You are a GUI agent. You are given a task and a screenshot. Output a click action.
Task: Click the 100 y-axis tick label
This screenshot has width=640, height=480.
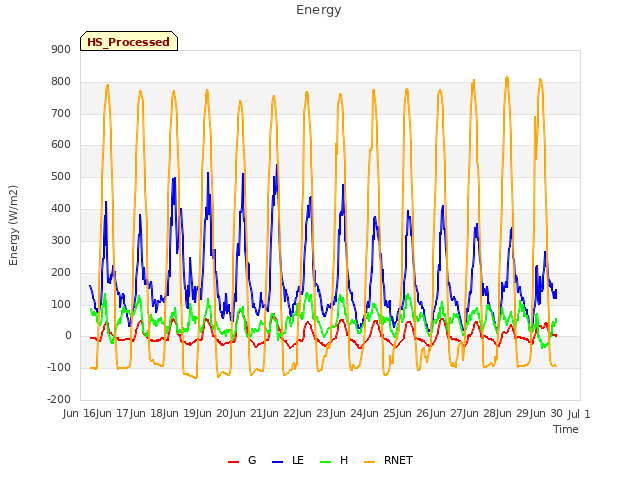(61, 304)
